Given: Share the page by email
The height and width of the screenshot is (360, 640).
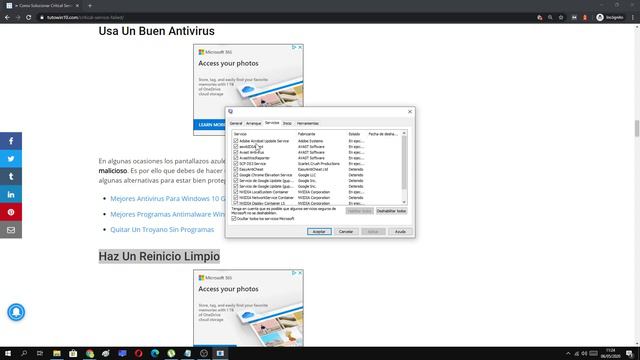Looking at the screenshot, I should point(11,230).
